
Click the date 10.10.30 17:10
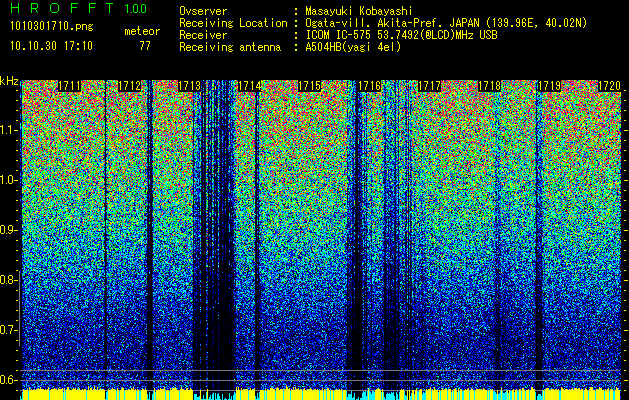[x=51, y=46]
